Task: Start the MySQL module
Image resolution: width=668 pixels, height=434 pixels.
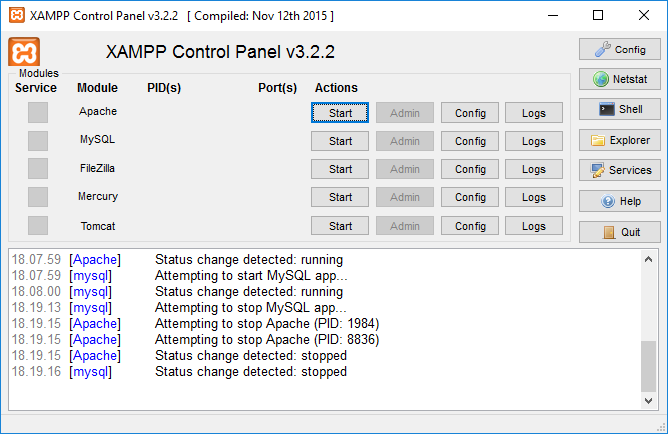Action: (x=340, y=141)
